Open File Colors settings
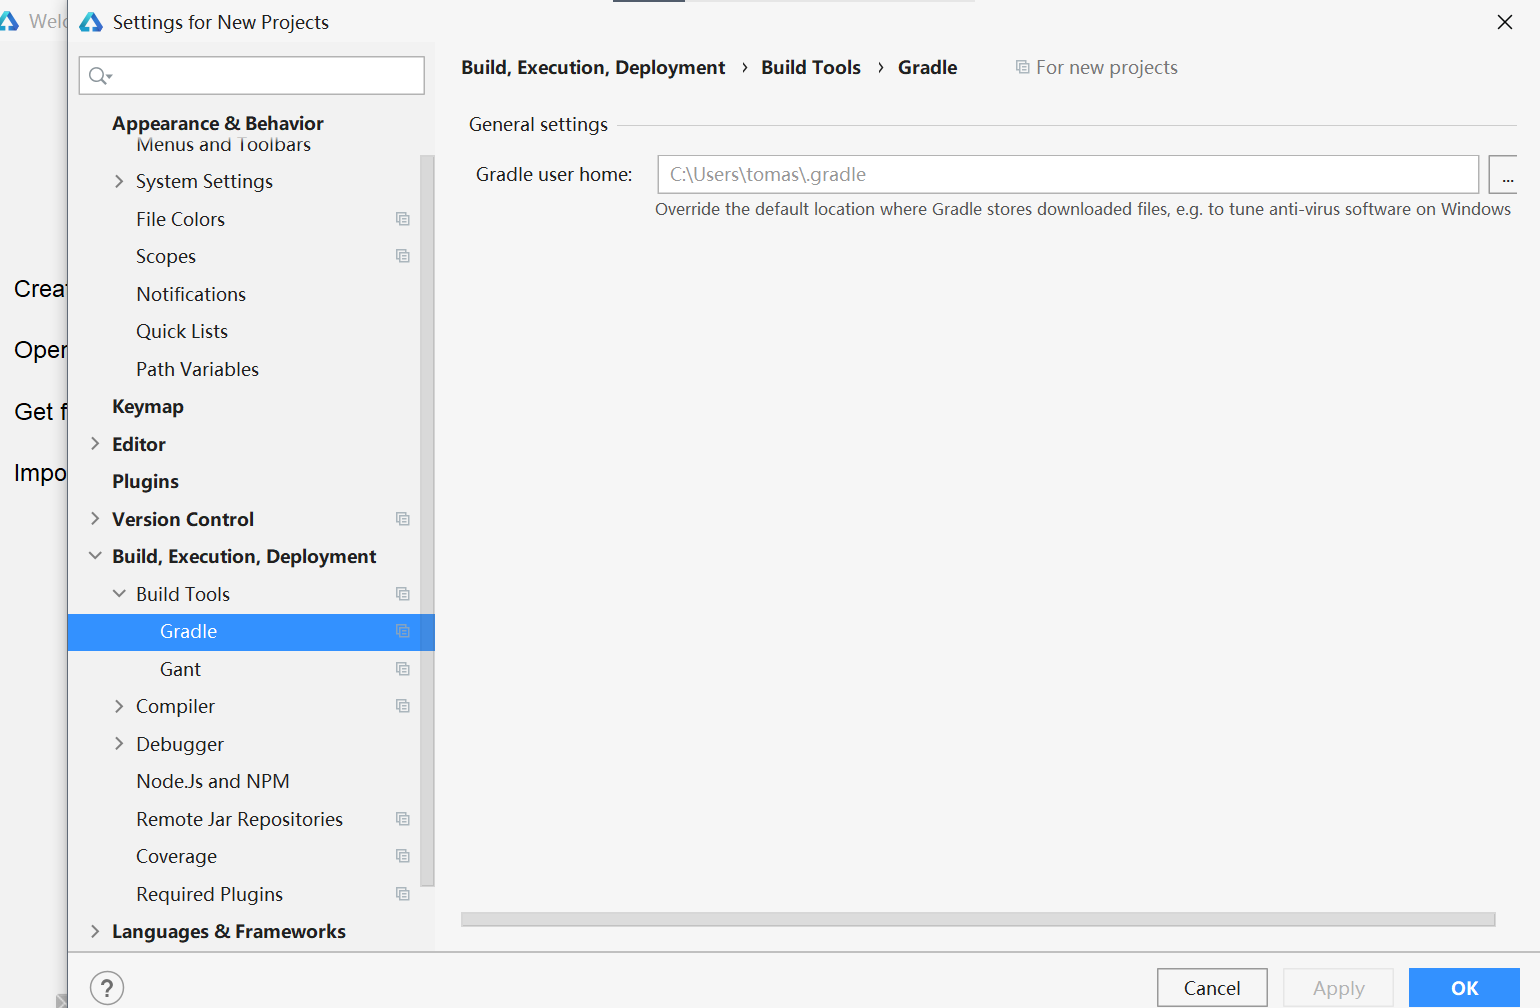 [x=180, y=219]
